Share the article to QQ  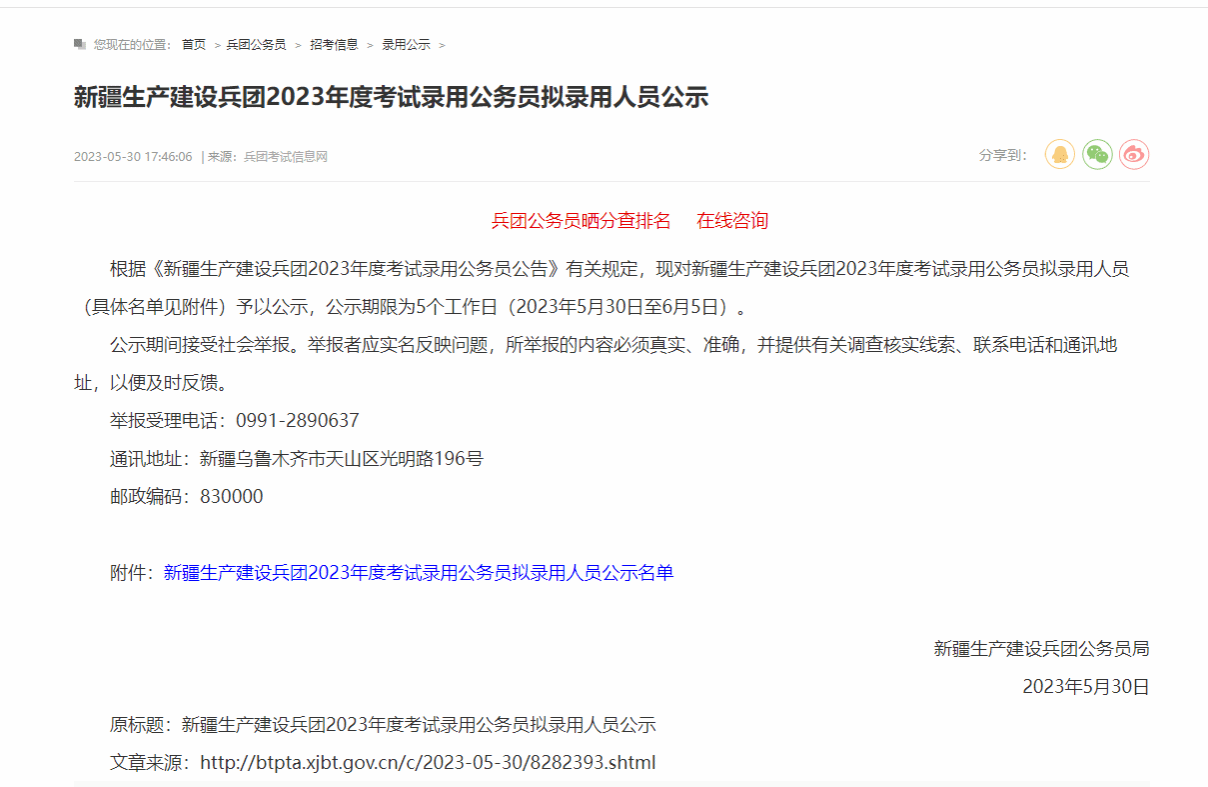tap(1060, 155)
